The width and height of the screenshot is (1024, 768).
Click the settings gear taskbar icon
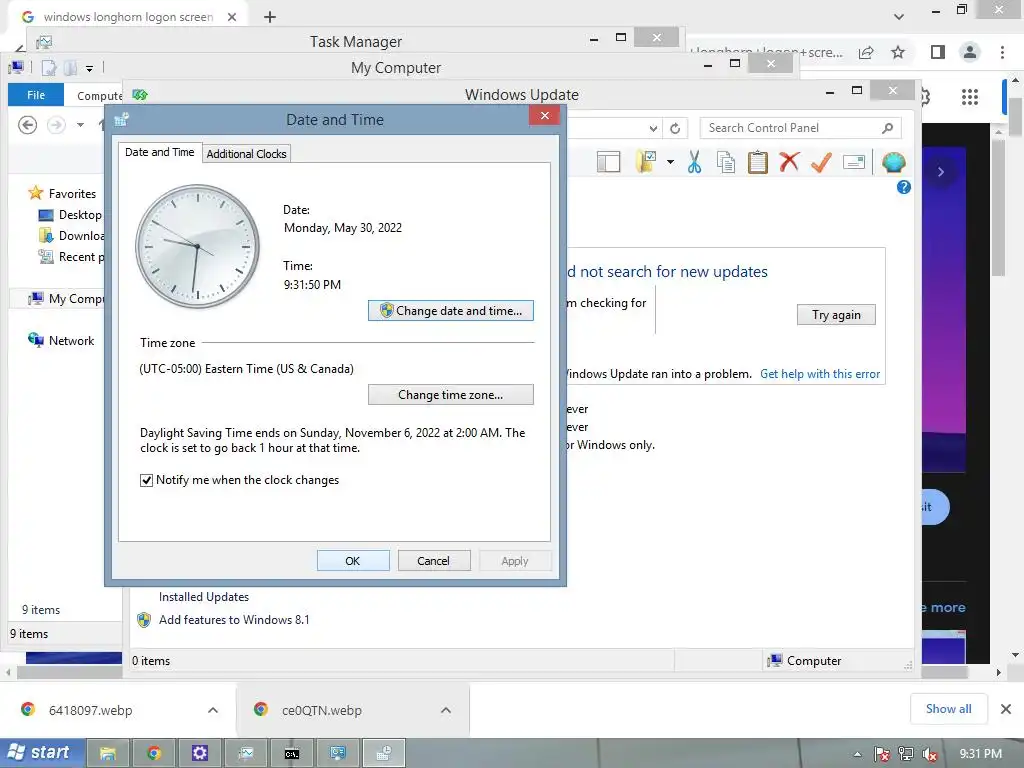click(200, 754)
